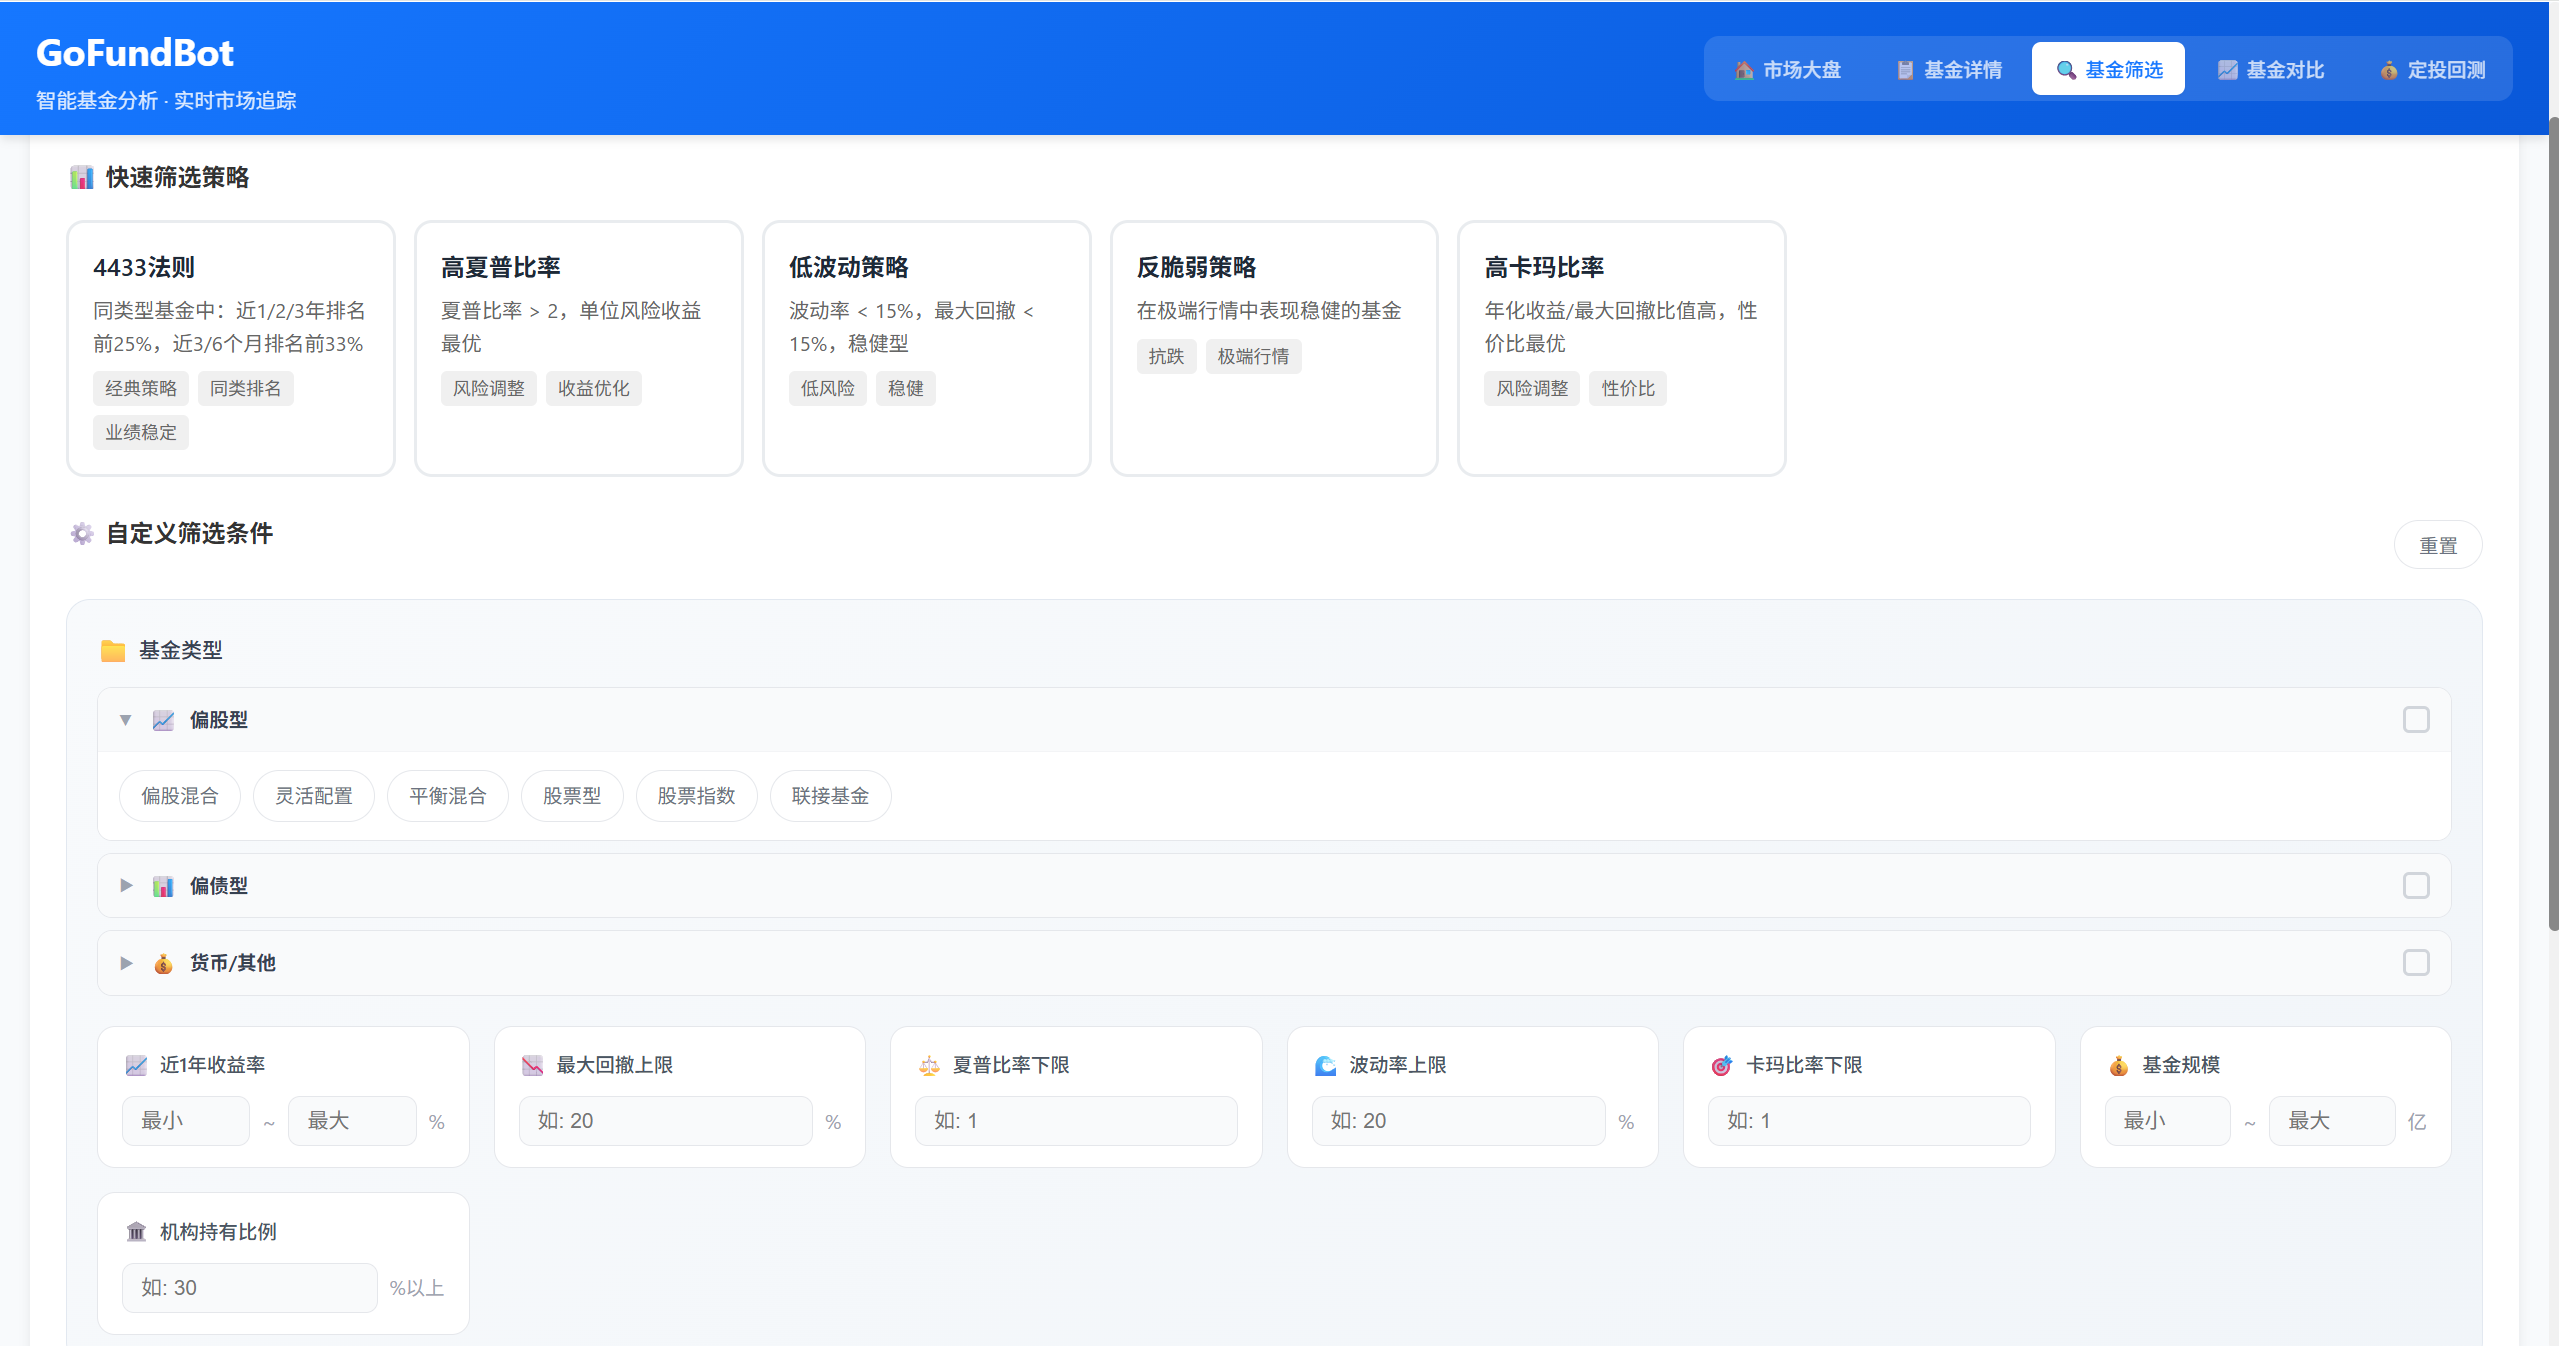Screen dimensions: 2559x1346
Task: Open the 市场大盘 tab
Action: 1787,69
